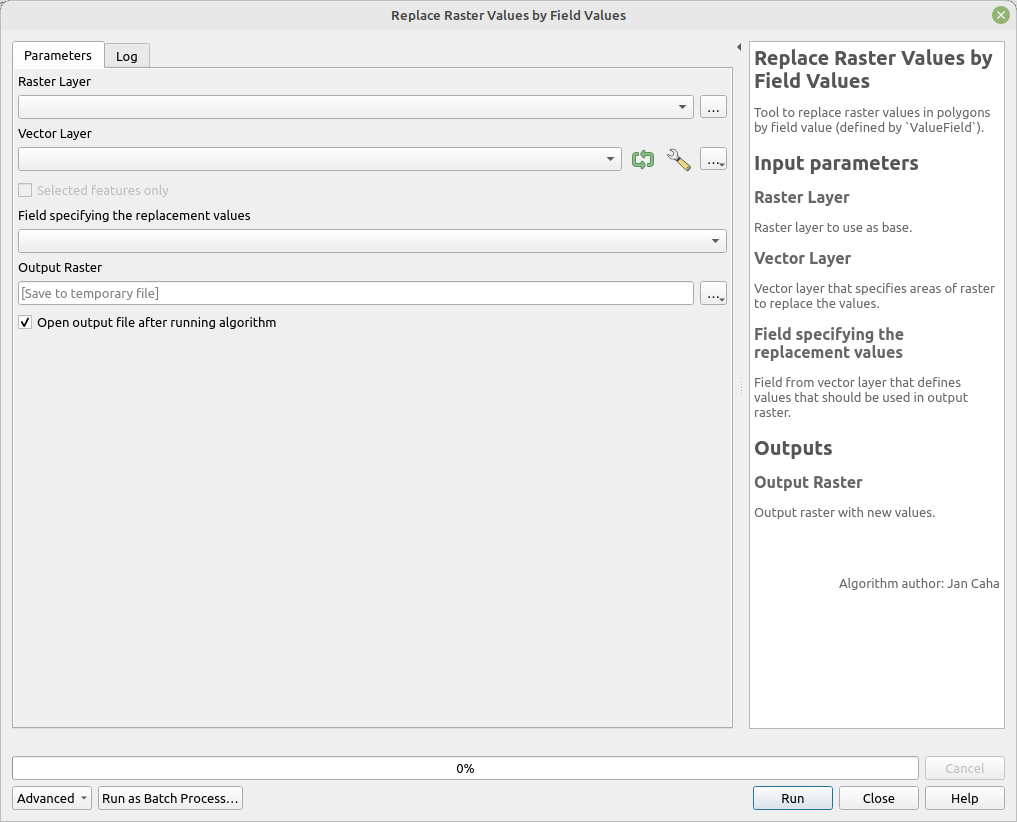Run the Replace Raster Values algorithm
This screenshot has width=1017, height=822.
pyautogui.click(x=792, y=798)
